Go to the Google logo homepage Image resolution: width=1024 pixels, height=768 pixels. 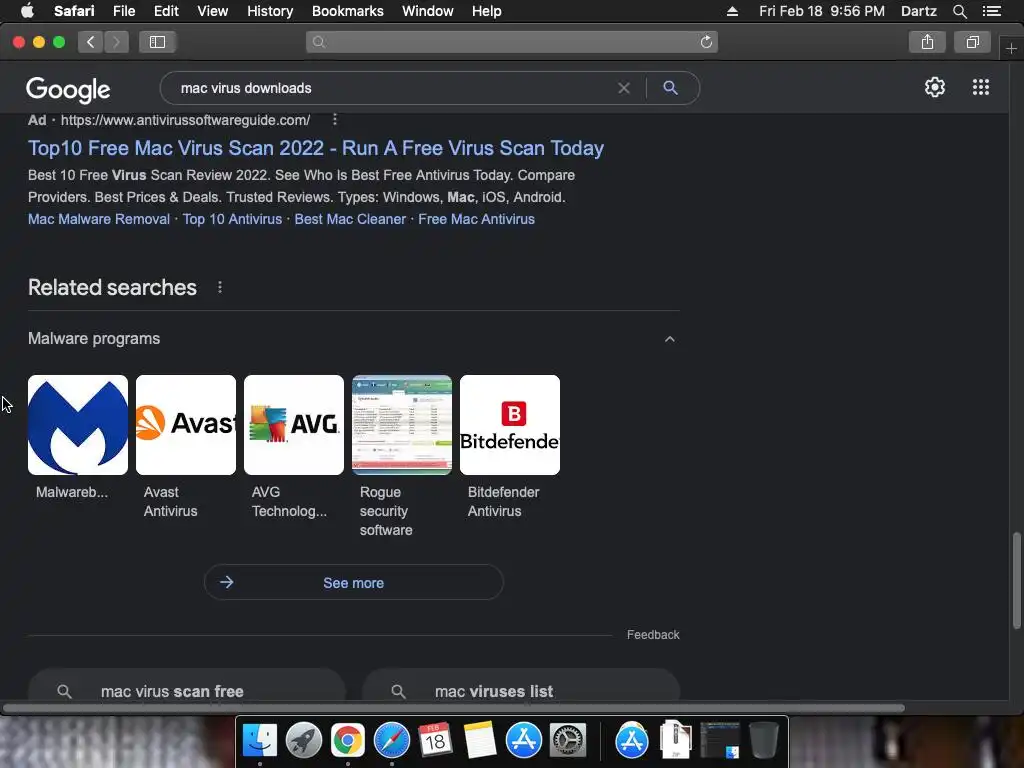coord(68,89)
